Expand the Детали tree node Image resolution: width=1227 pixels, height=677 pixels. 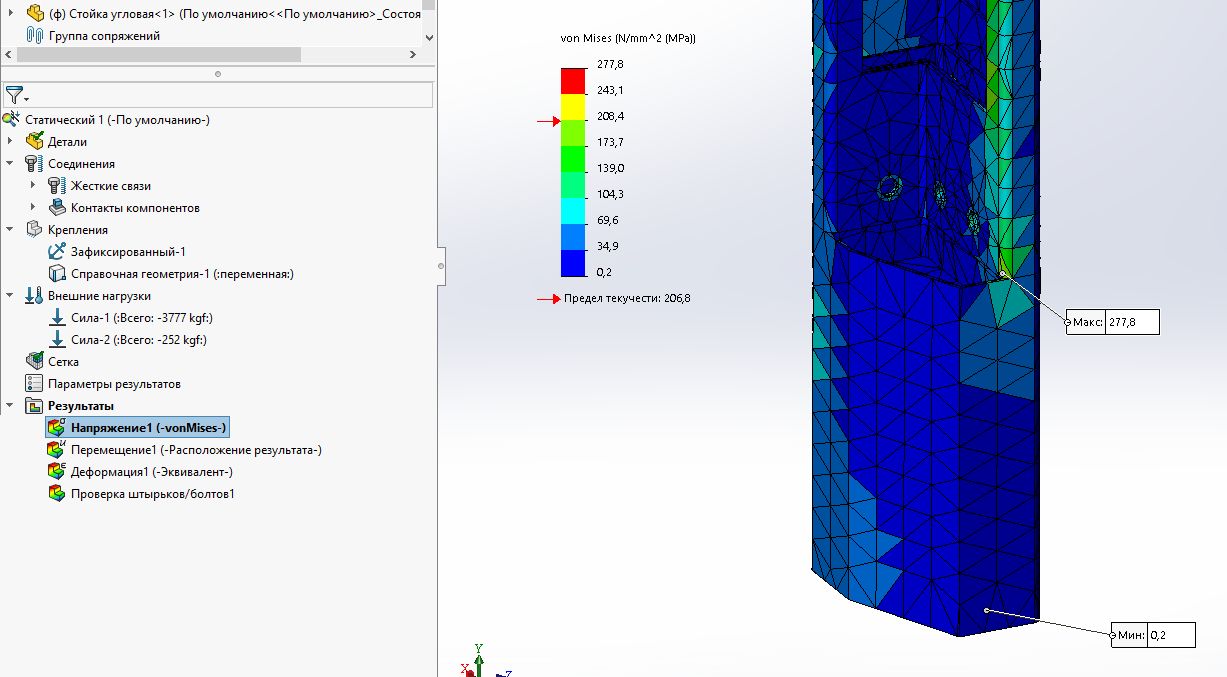pyautogui.click(x=10, y=142)
